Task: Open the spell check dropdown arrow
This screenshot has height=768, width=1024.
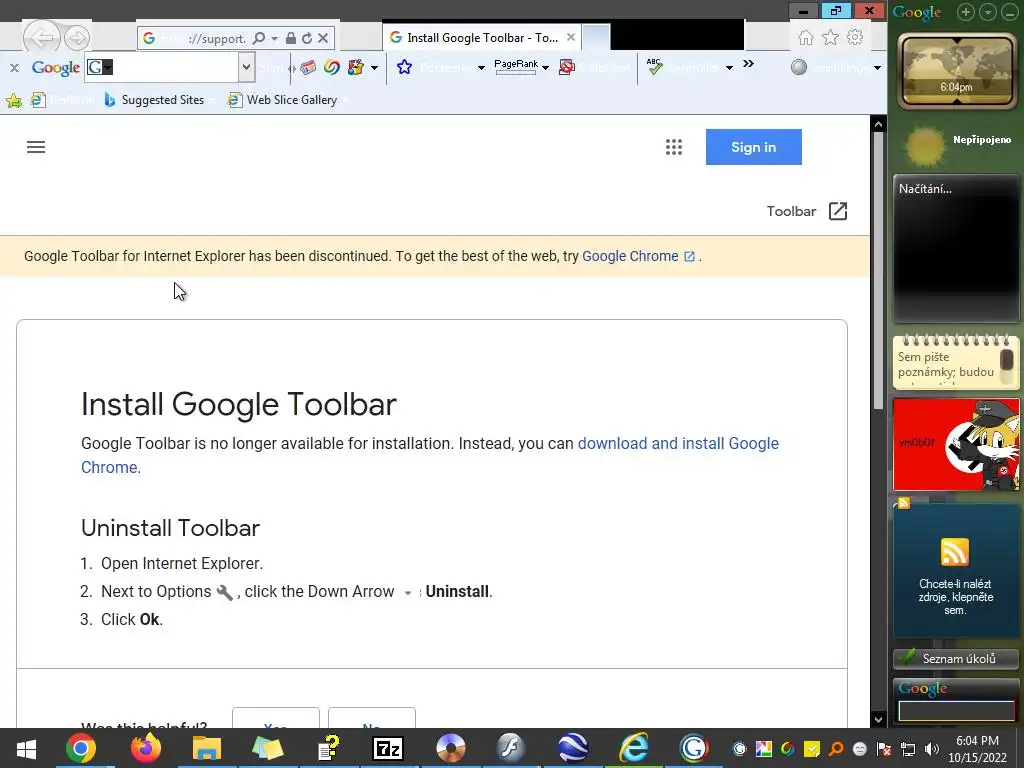Action: [729, 68]
